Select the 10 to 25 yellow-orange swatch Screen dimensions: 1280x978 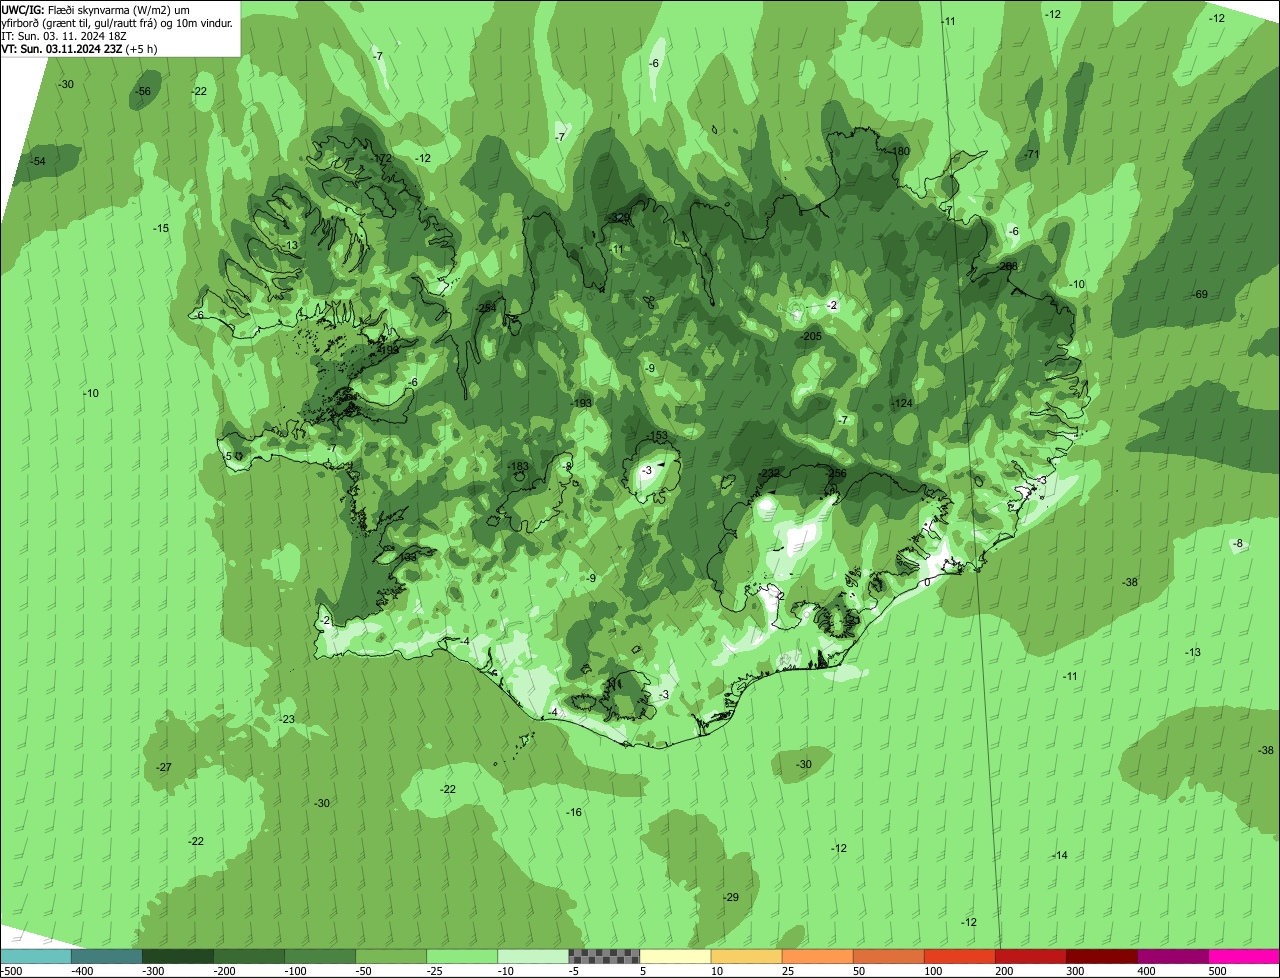click(746, 956)
